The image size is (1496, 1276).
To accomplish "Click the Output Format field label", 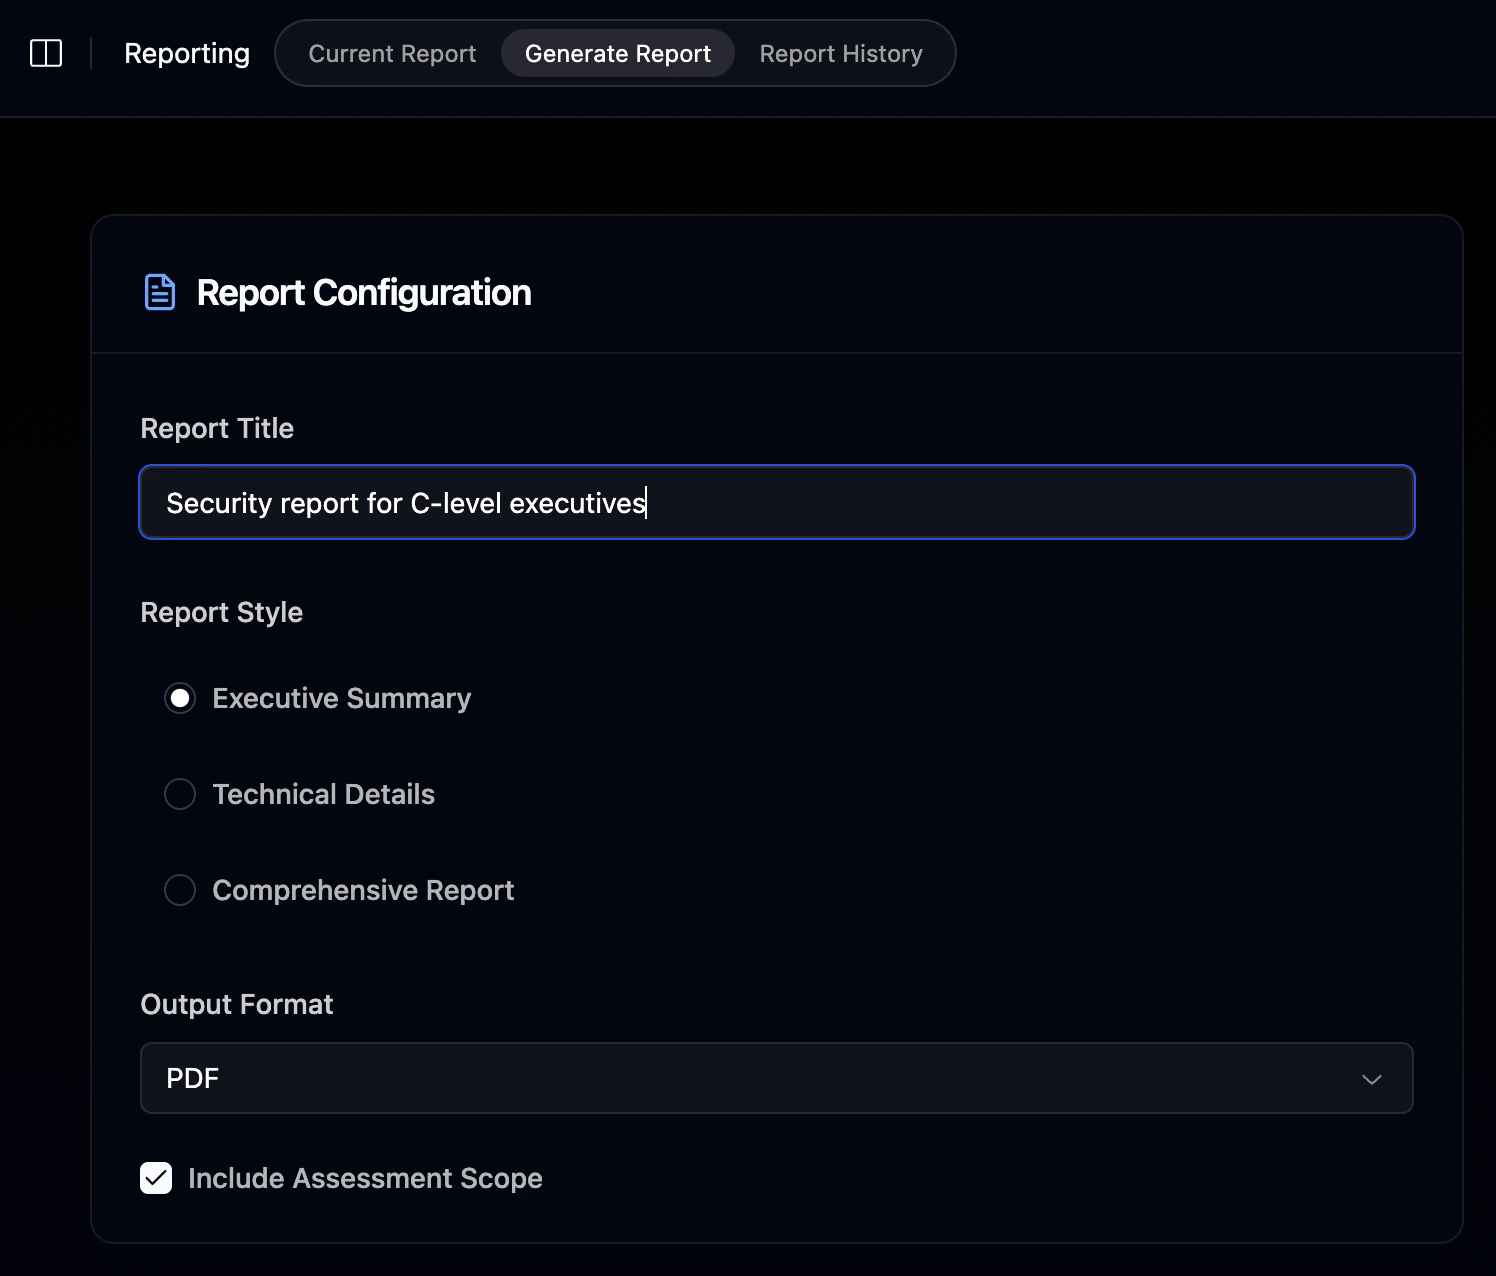I will point(237,1004).
